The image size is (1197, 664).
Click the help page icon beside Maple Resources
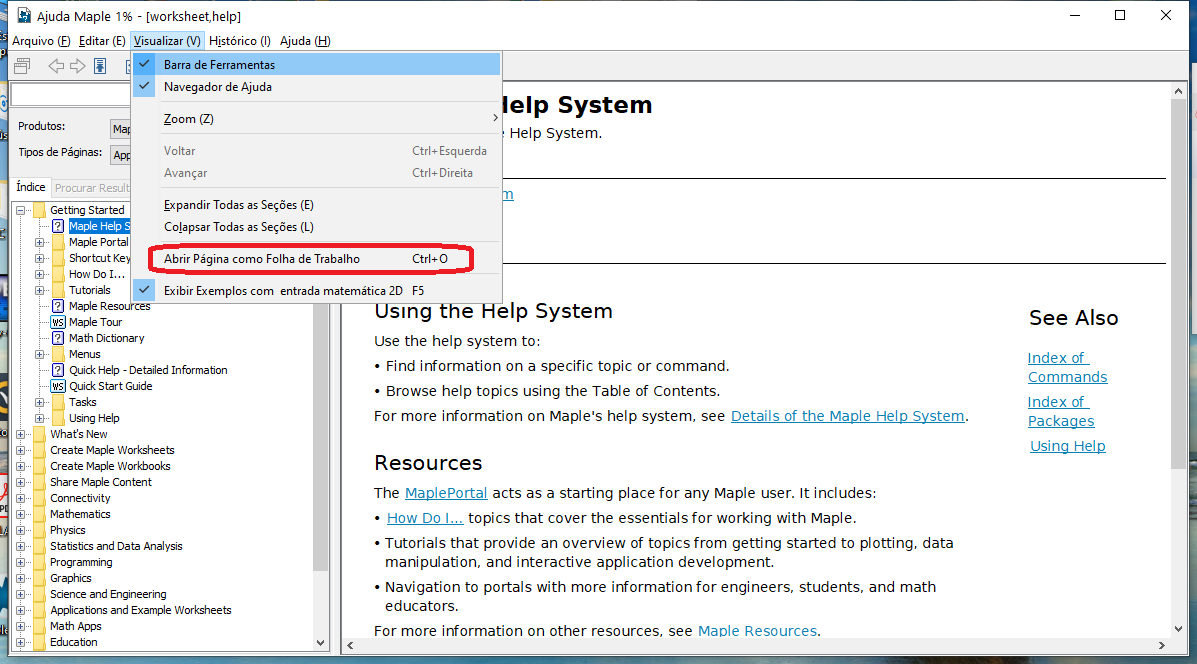pos(58,306)
